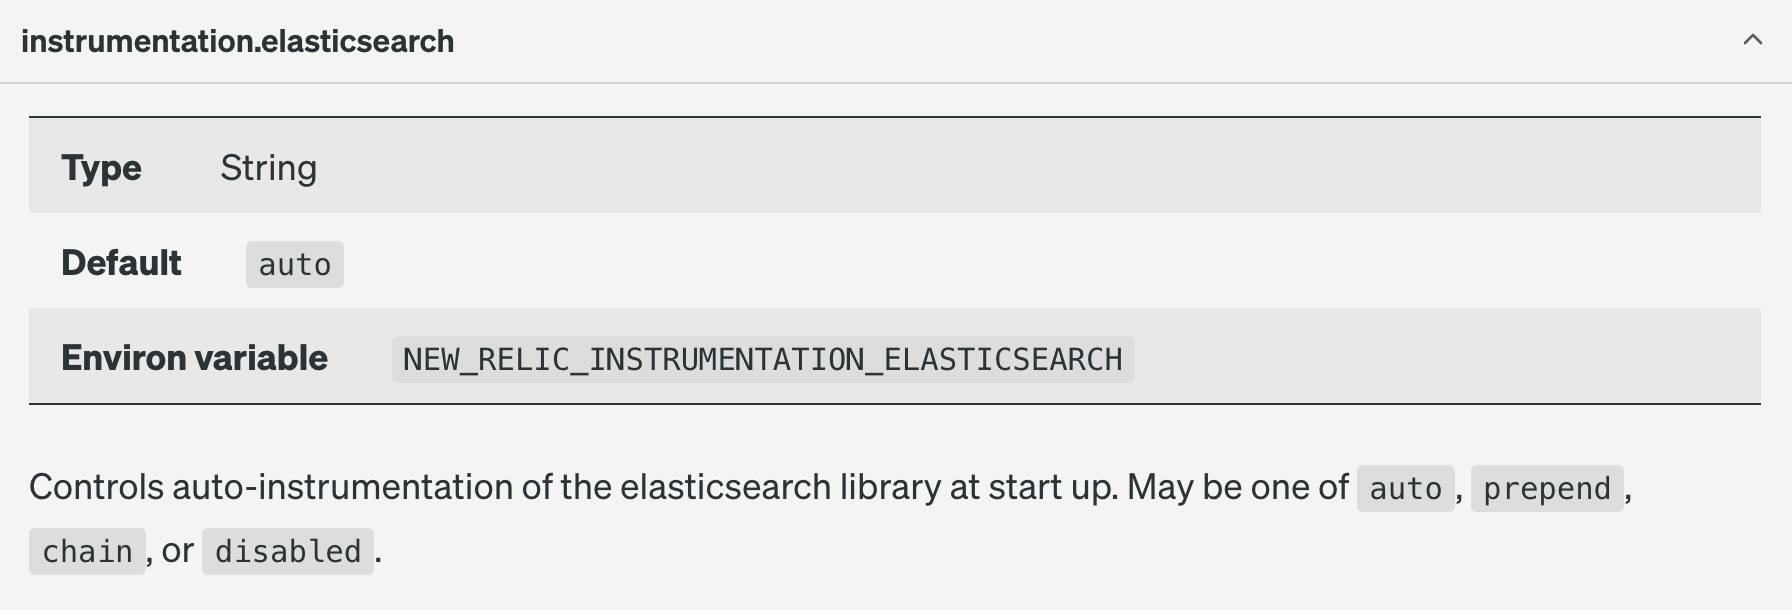Click the chain code snippet
The height and width of the screenshot is (610, 1792).
87,550
